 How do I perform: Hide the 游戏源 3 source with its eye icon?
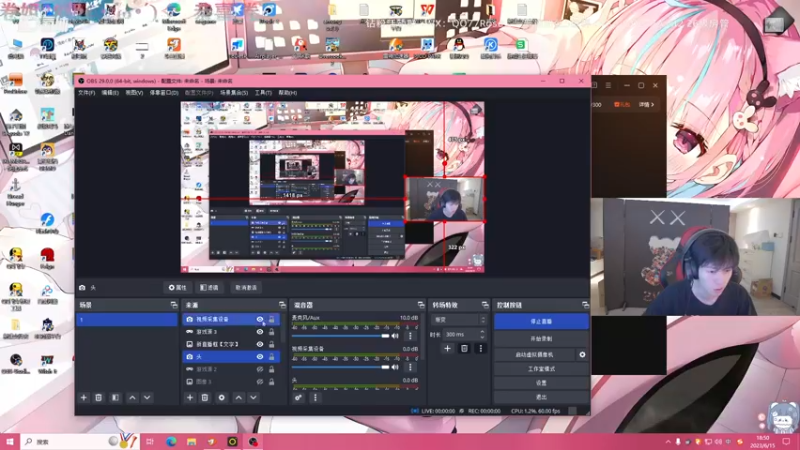coord(260,332)
